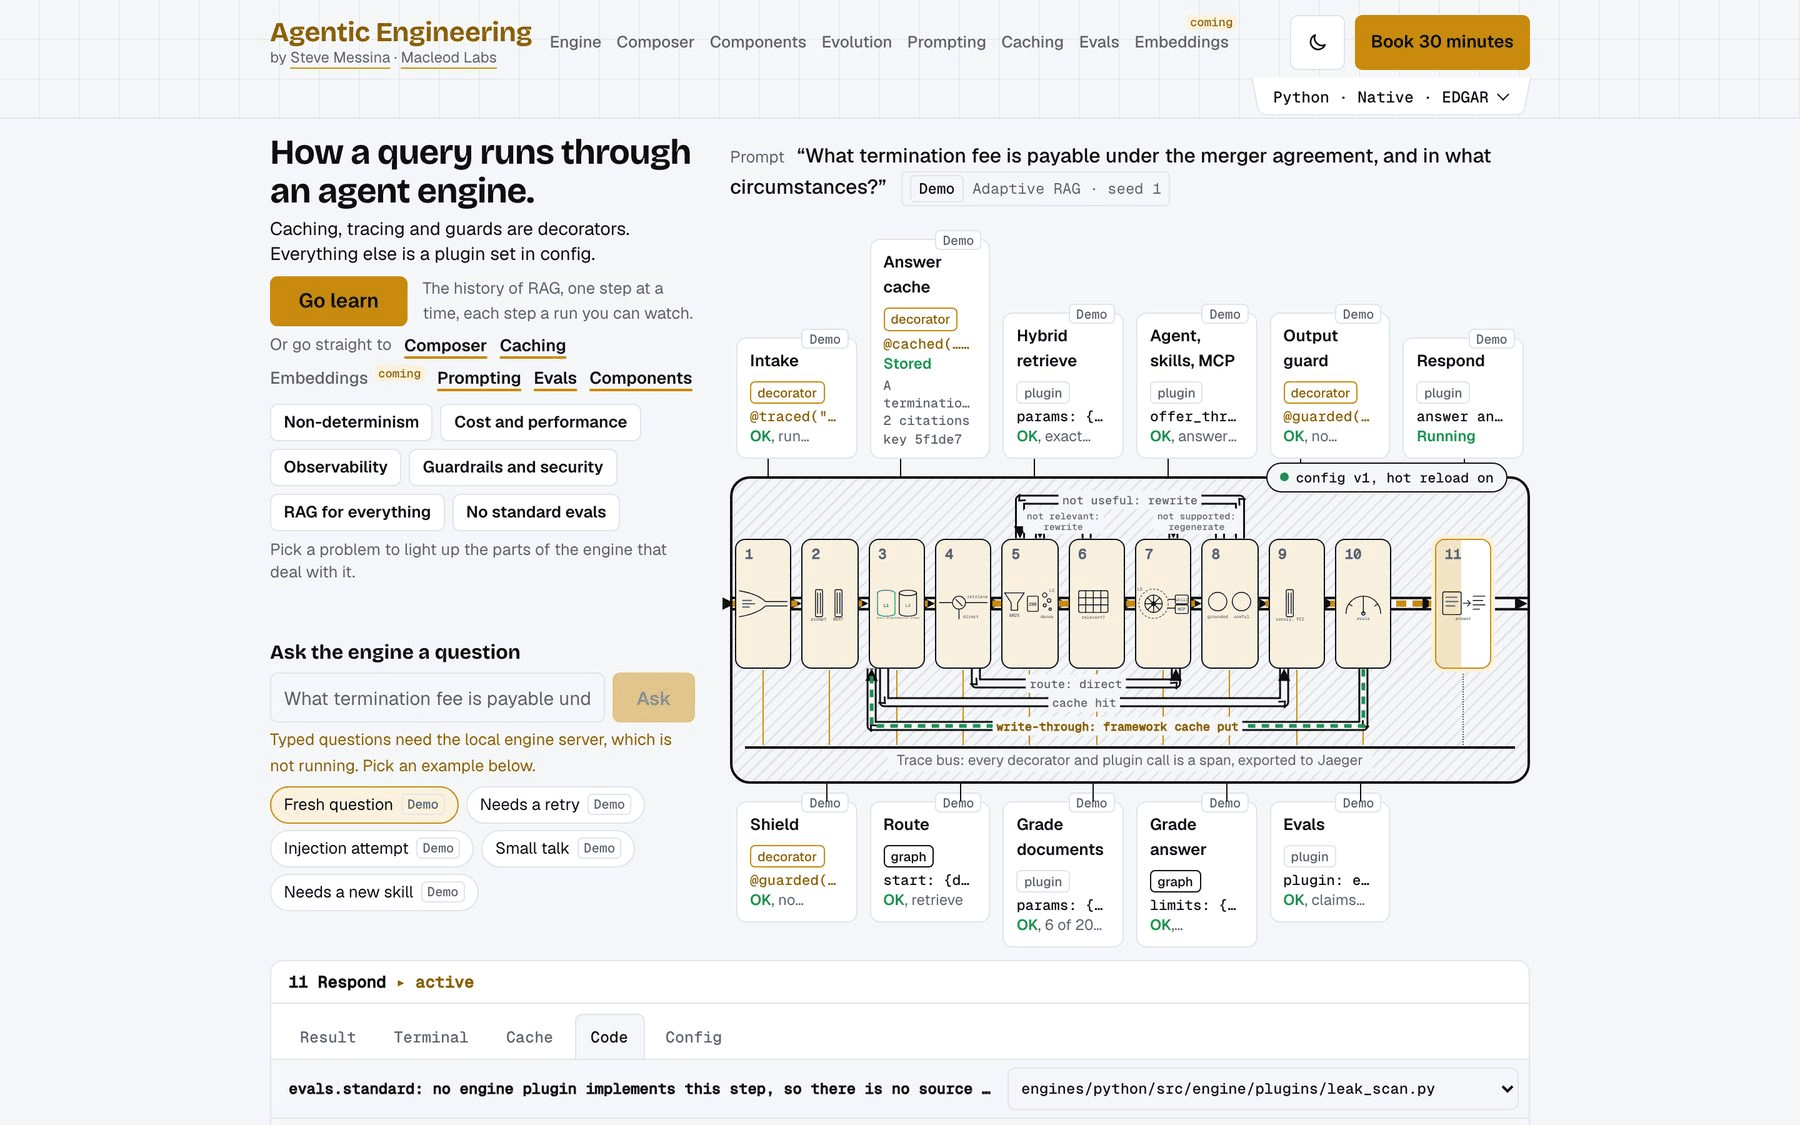Image resolution: width=1800 pixels, height=1125 pixels.
Task: Click the Go learn button
Action: (338, 301)
